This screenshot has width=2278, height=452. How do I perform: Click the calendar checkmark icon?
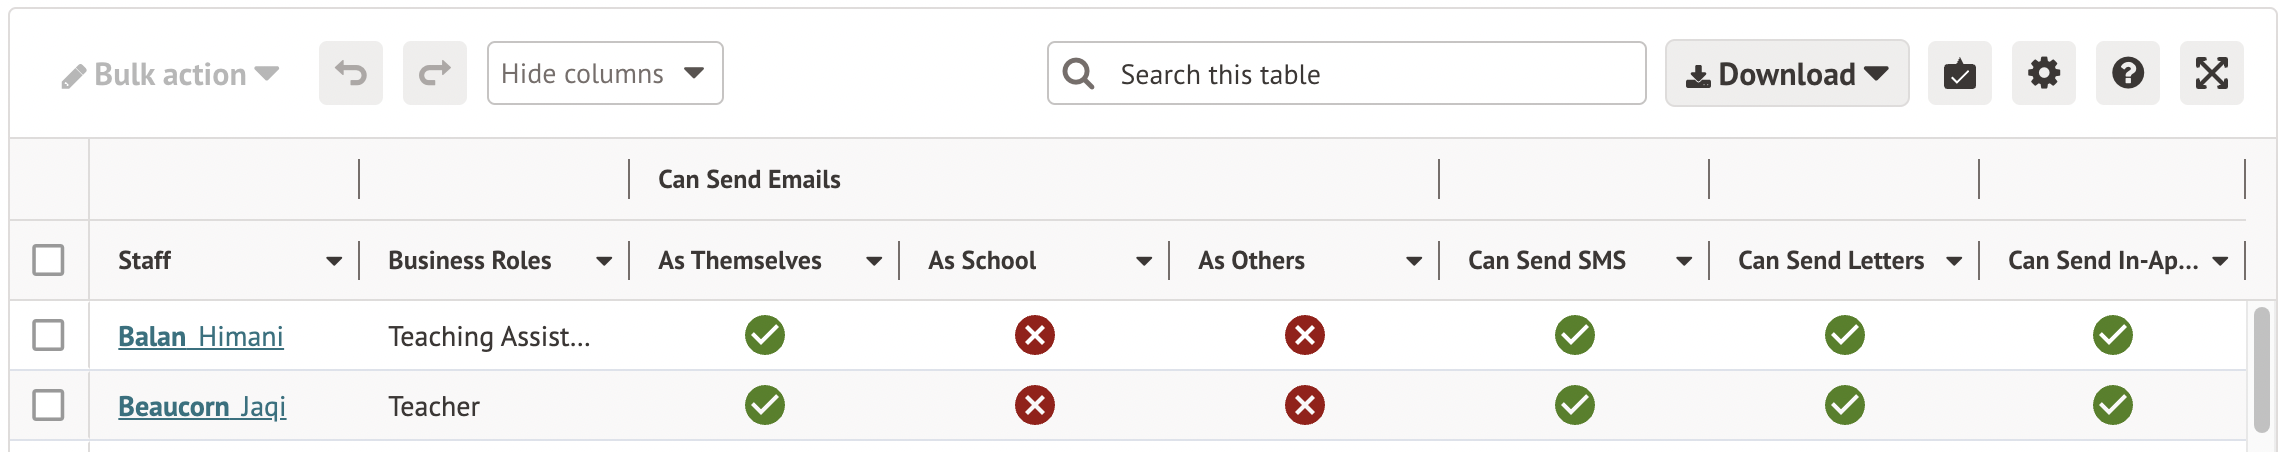click(x=1959, y=73)
